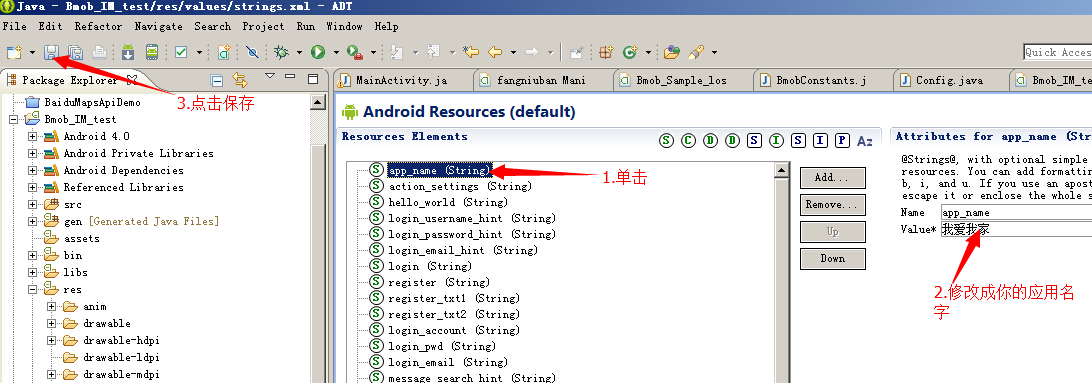Go to Last Edit Location icon
The width and height of the screenshot is (1092, 383).
point(471,52)
